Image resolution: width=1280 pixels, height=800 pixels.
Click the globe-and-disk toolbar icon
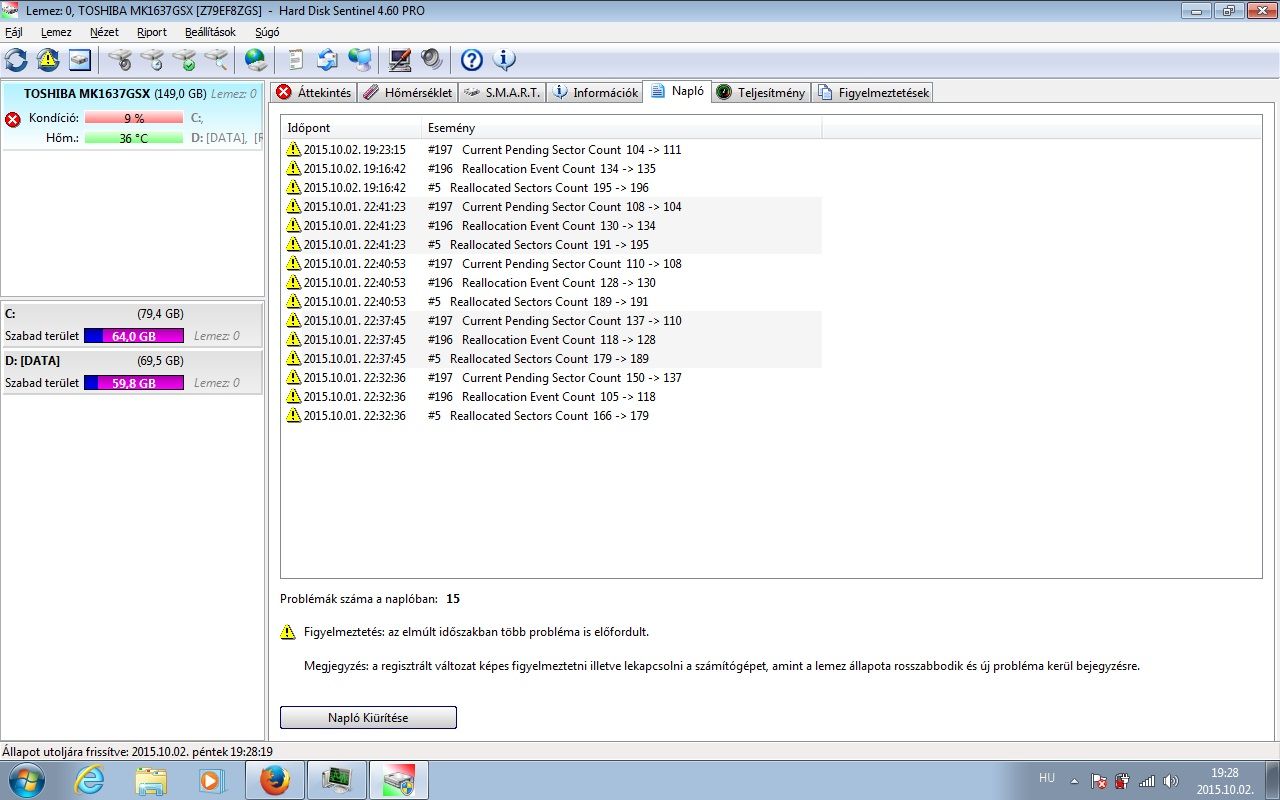coord(256,60)
